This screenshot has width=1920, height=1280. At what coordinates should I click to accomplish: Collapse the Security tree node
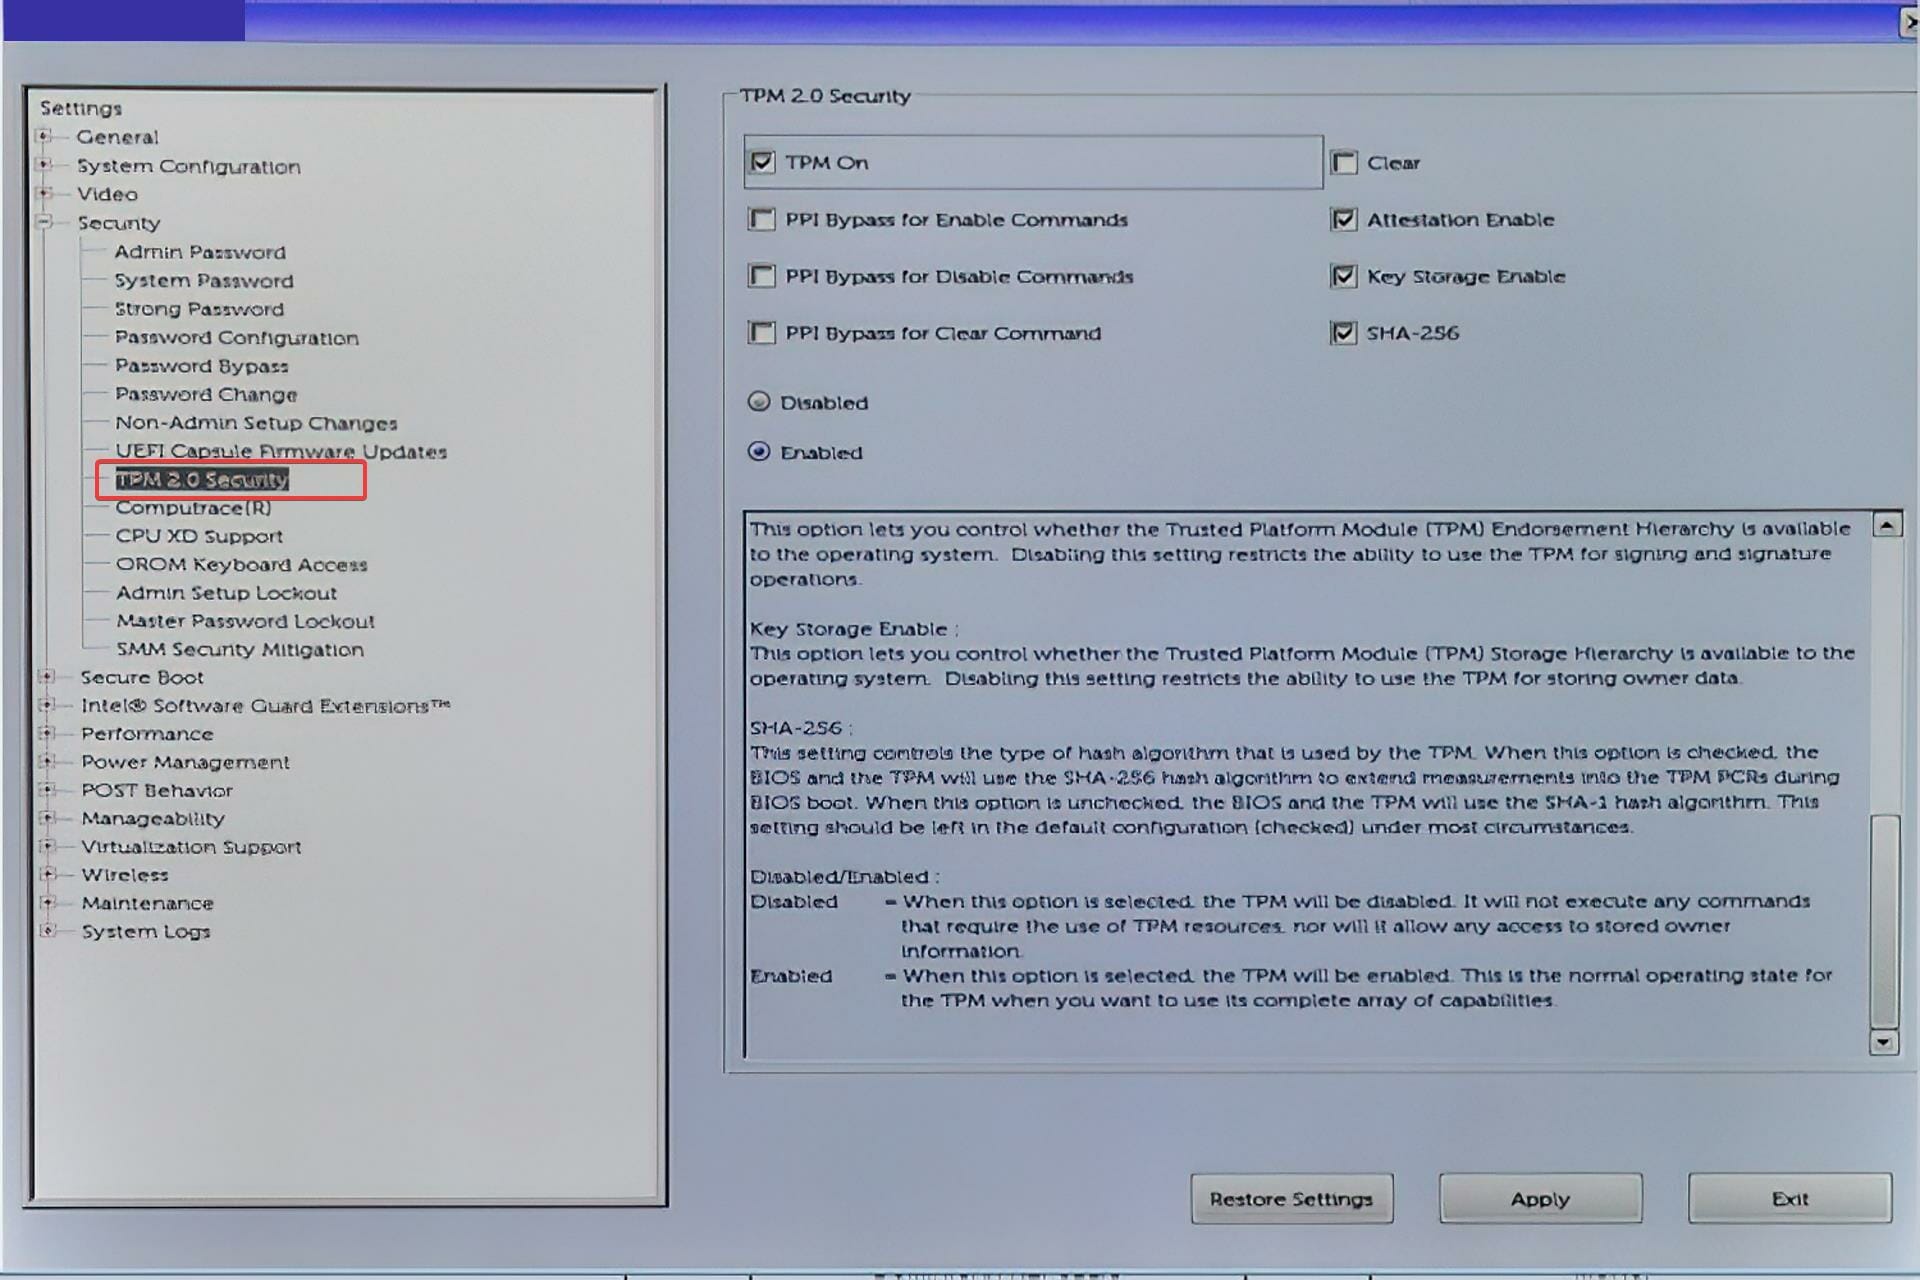tap(43, 222)
